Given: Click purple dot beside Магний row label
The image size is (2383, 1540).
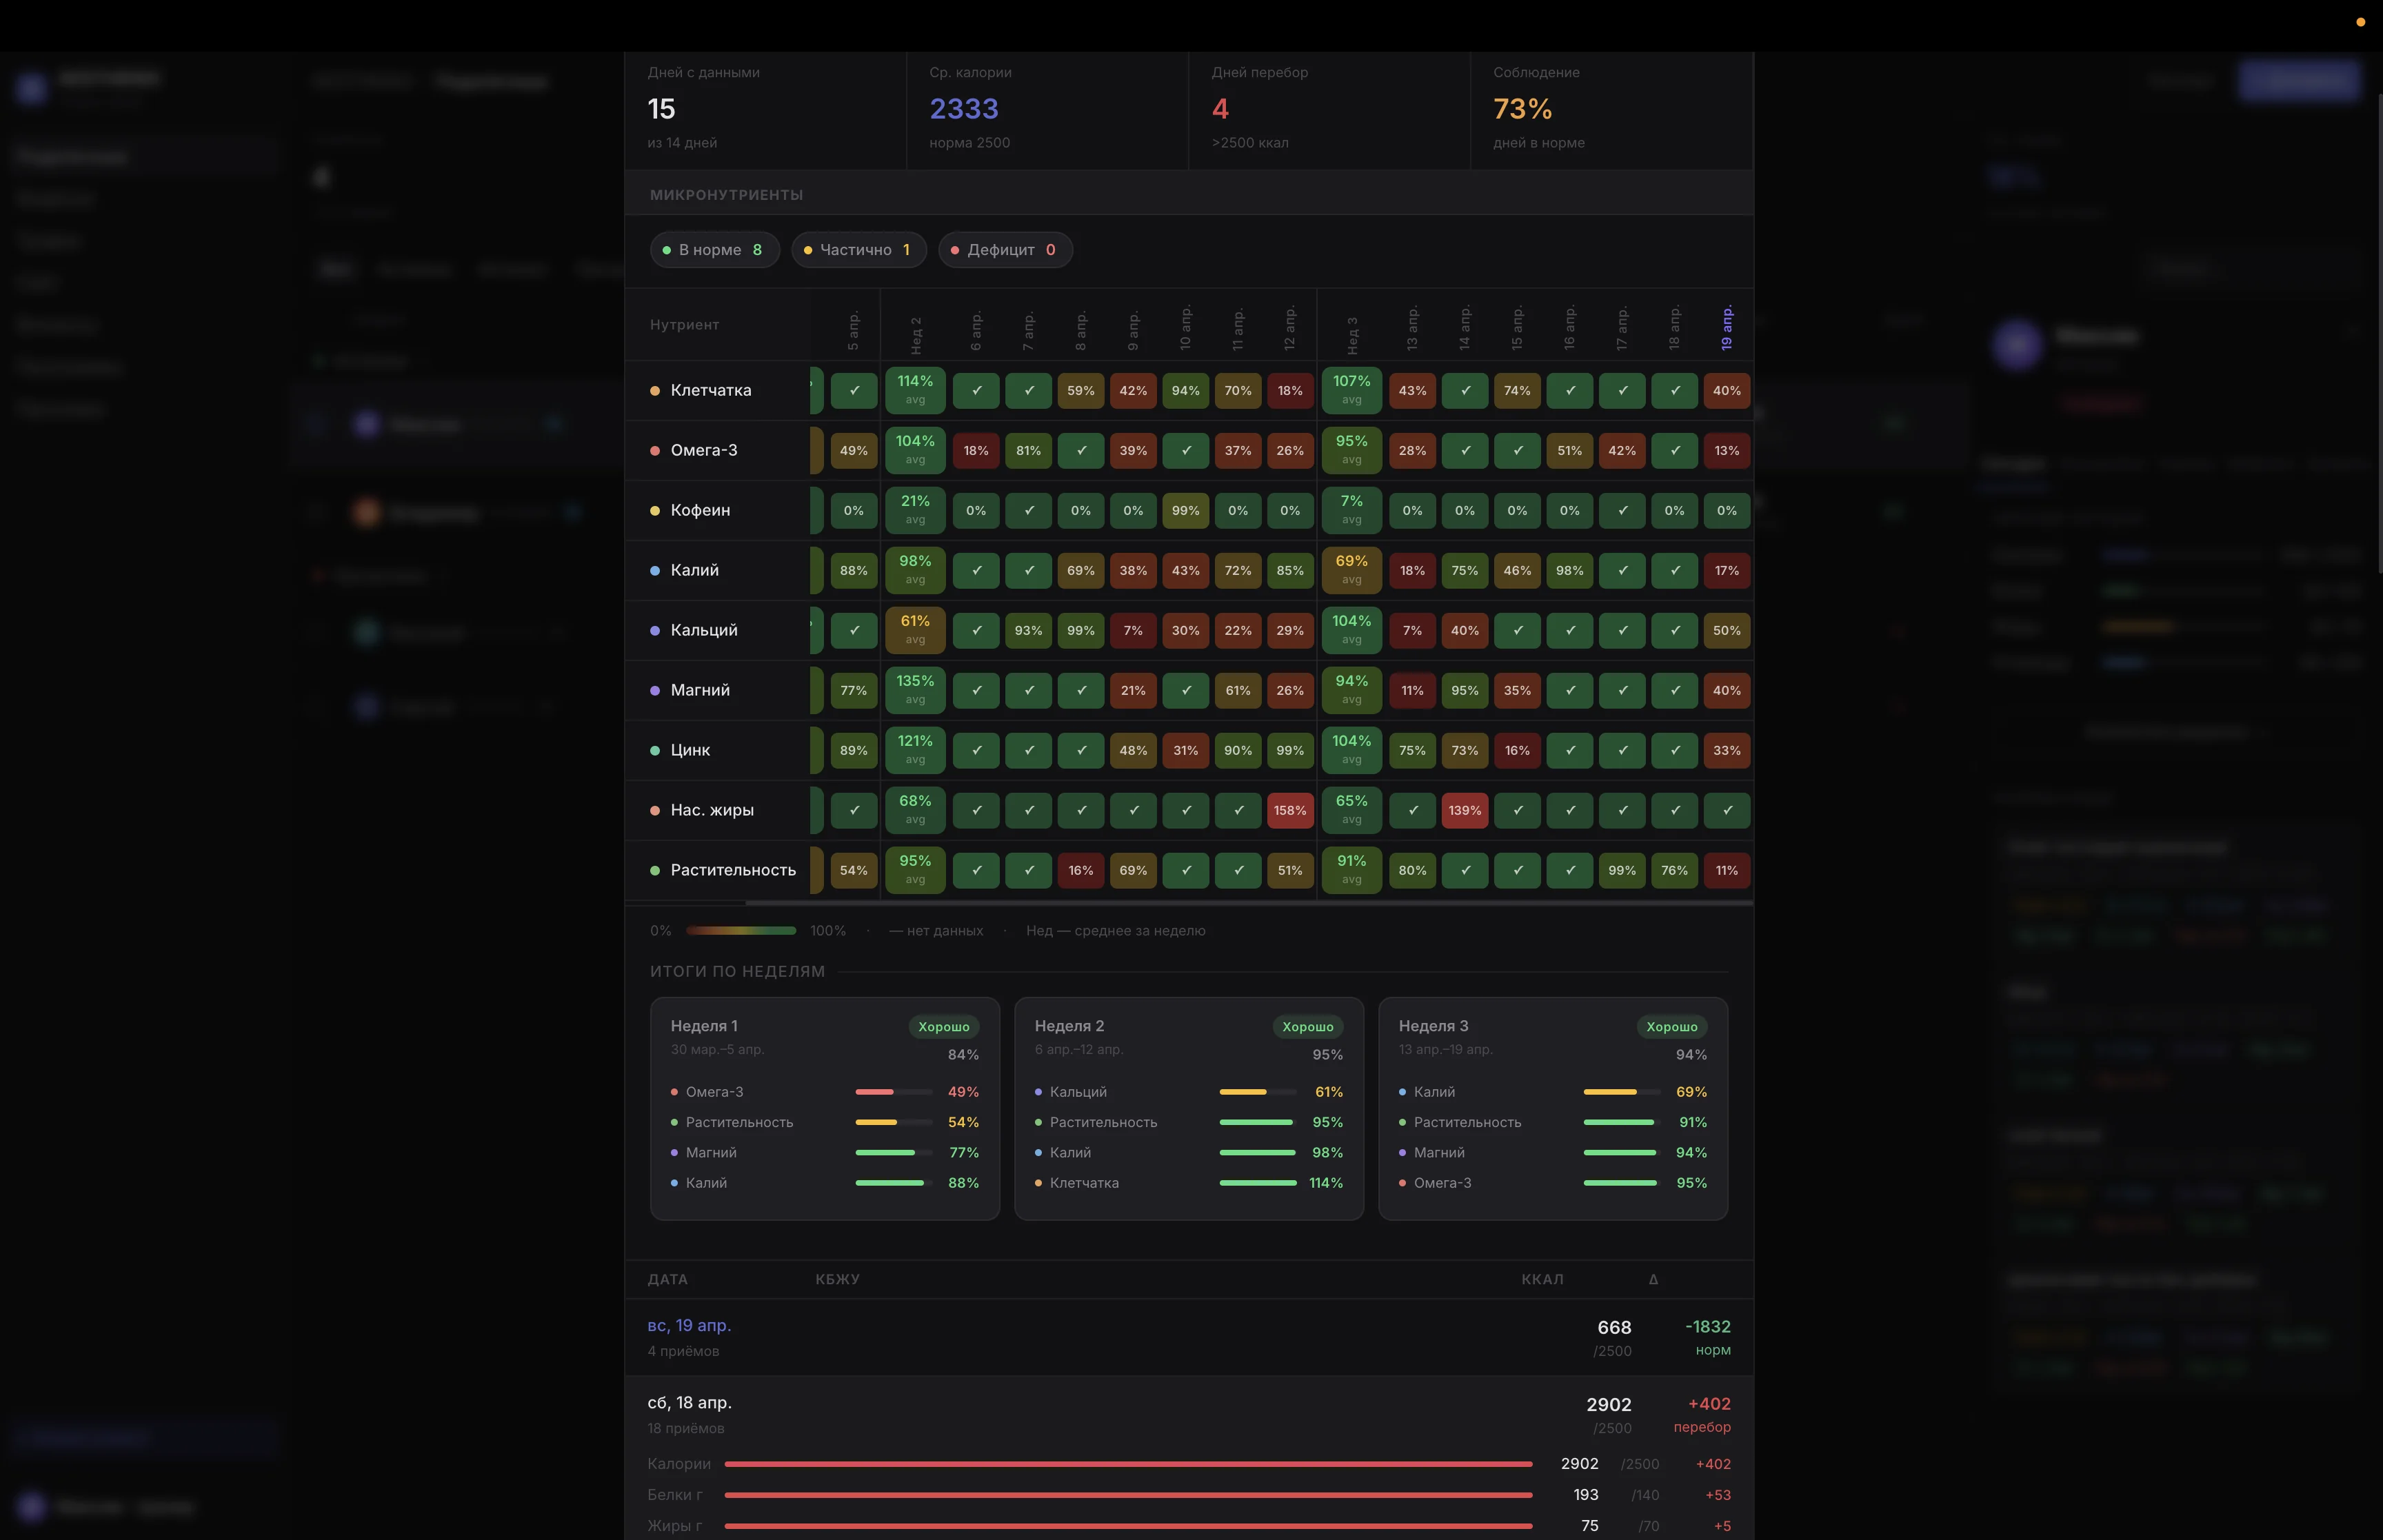Looking at the screenshot, I should click(655, 691).
